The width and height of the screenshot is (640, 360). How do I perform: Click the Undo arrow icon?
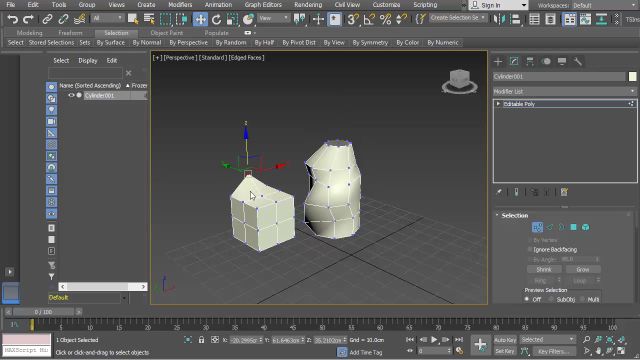[12, 19]
